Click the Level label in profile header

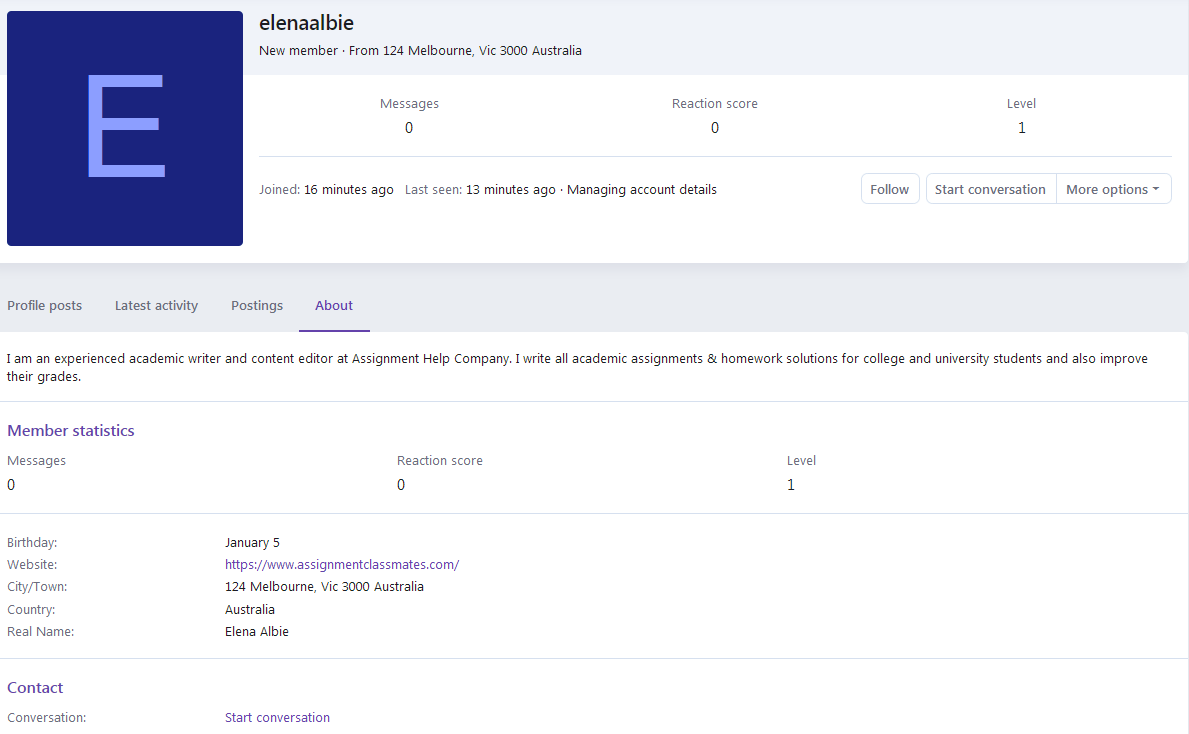pyautogui.click(x=1021, y=104)
